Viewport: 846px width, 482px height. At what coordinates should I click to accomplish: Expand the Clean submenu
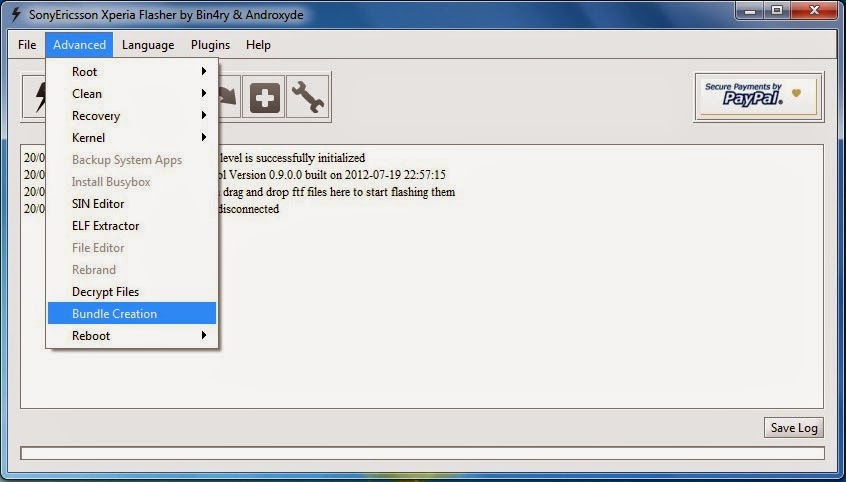[132, 94]
